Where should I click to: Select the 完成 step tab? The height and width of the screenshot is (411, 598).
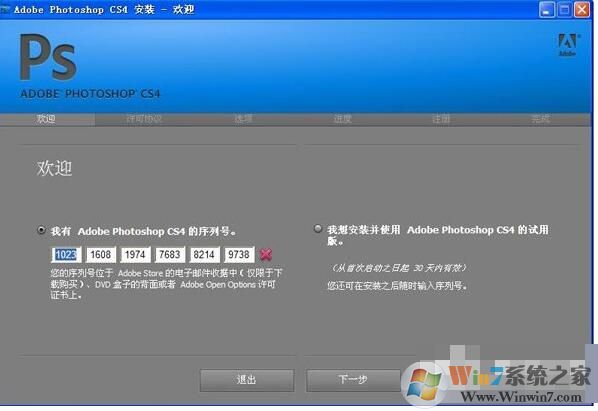(x=540, y=119)
